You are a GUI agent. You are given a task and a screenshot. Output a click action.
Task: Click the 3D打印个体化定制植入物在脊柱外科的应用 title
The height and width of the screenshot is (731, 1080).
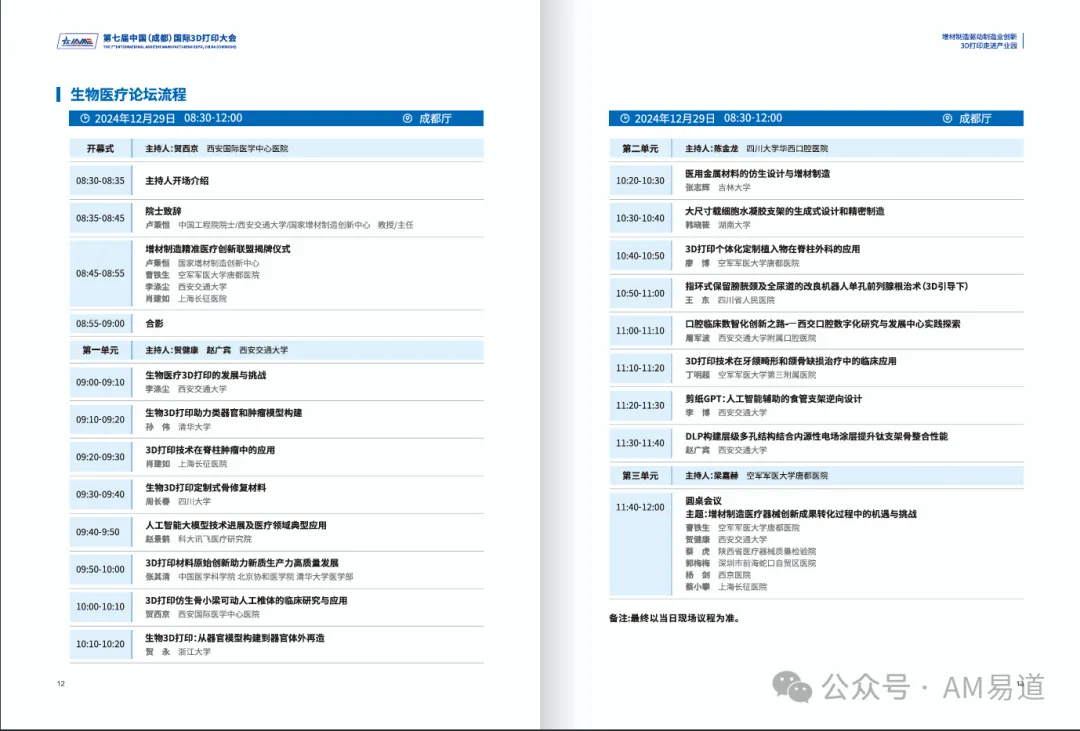[772, 249]
